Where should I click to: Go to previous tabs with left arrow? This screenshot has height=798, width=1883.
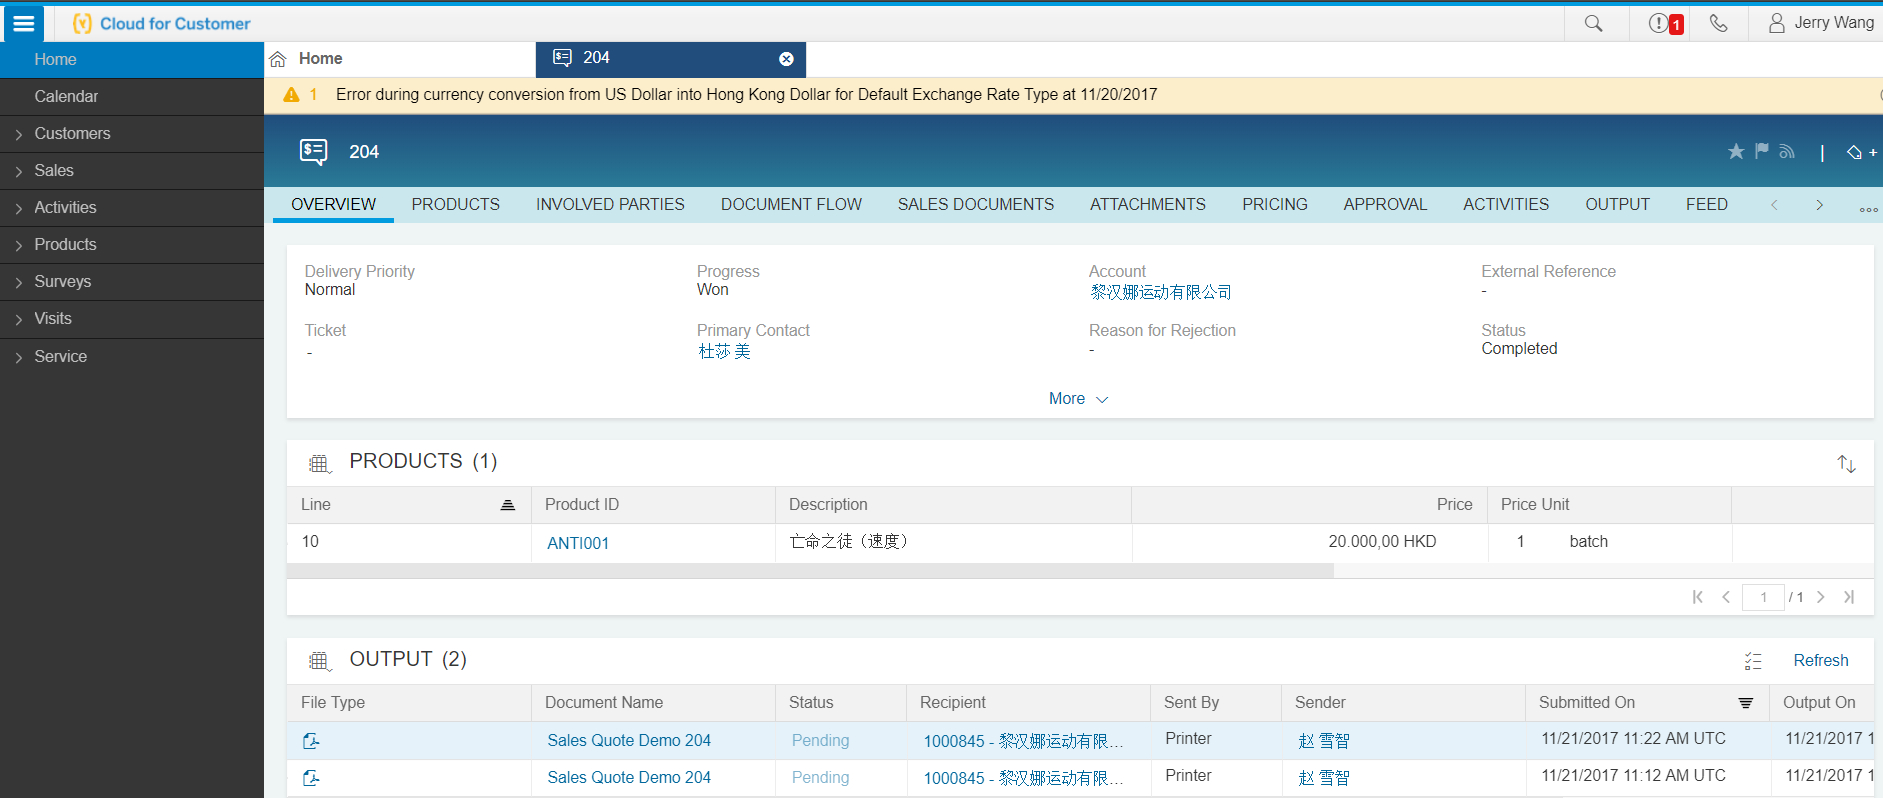(1774, 205)
